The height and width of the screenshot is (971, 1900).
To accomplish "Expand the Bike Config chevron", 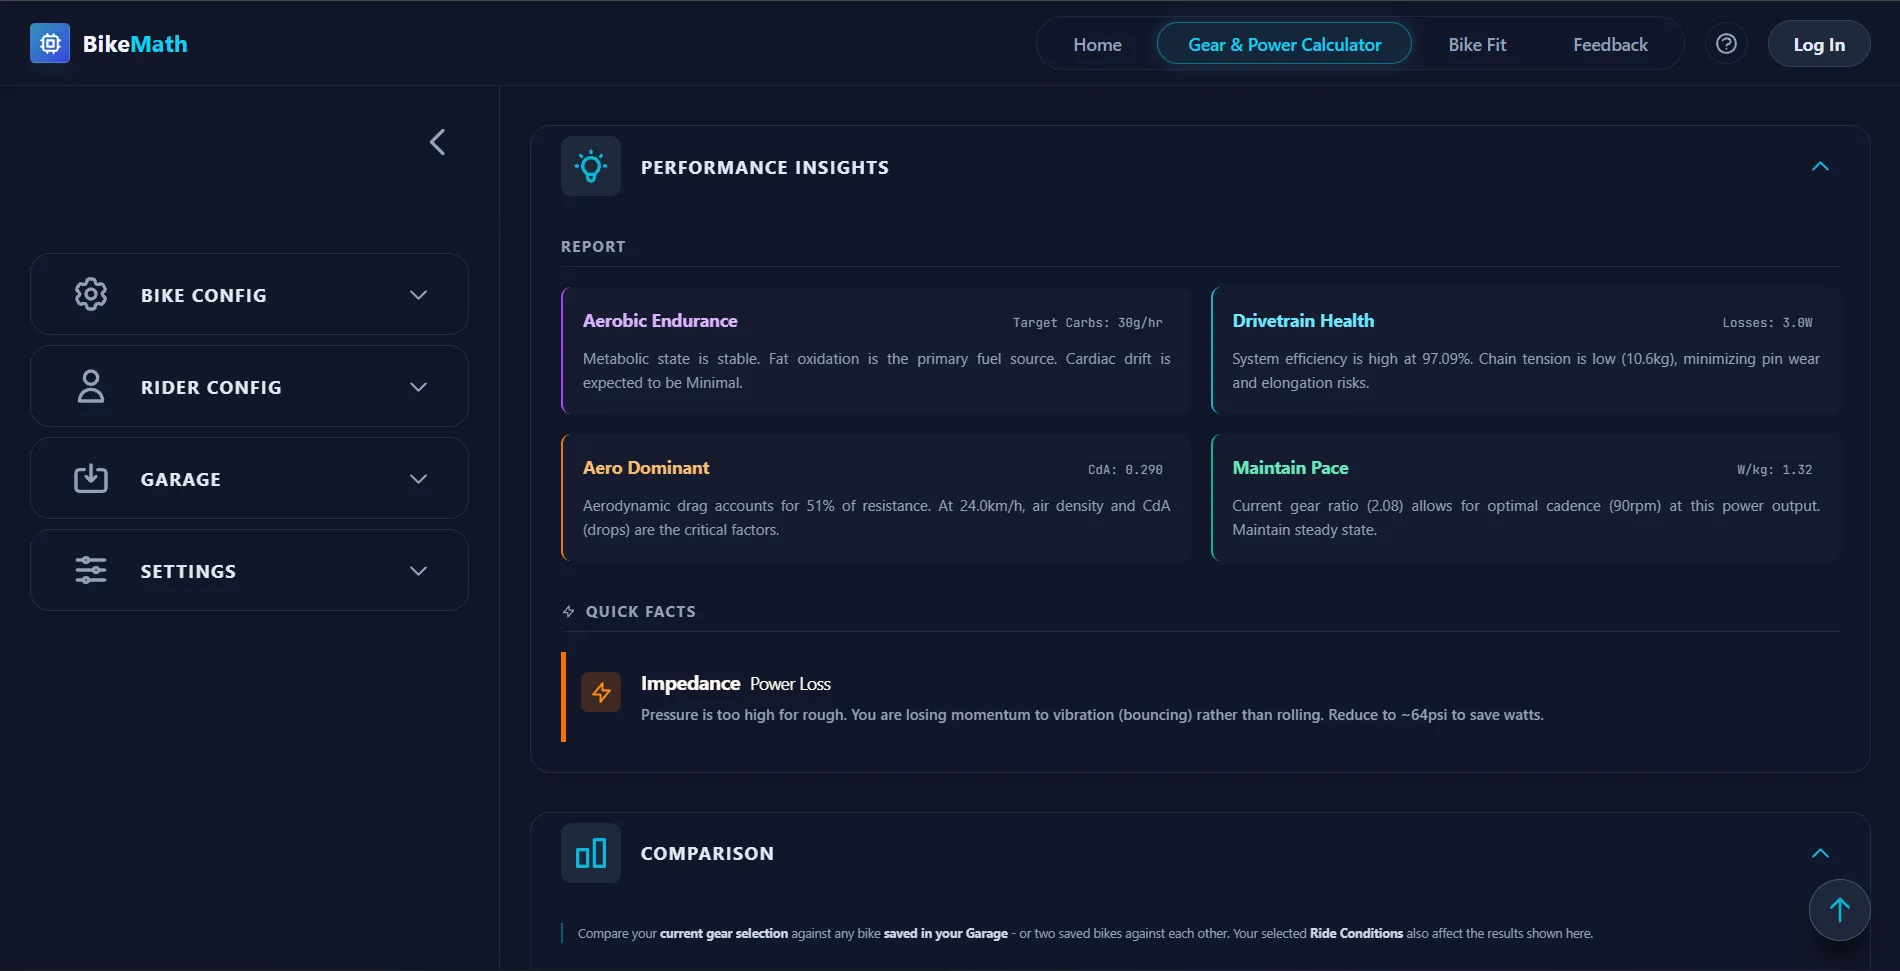I will (419, 295).
